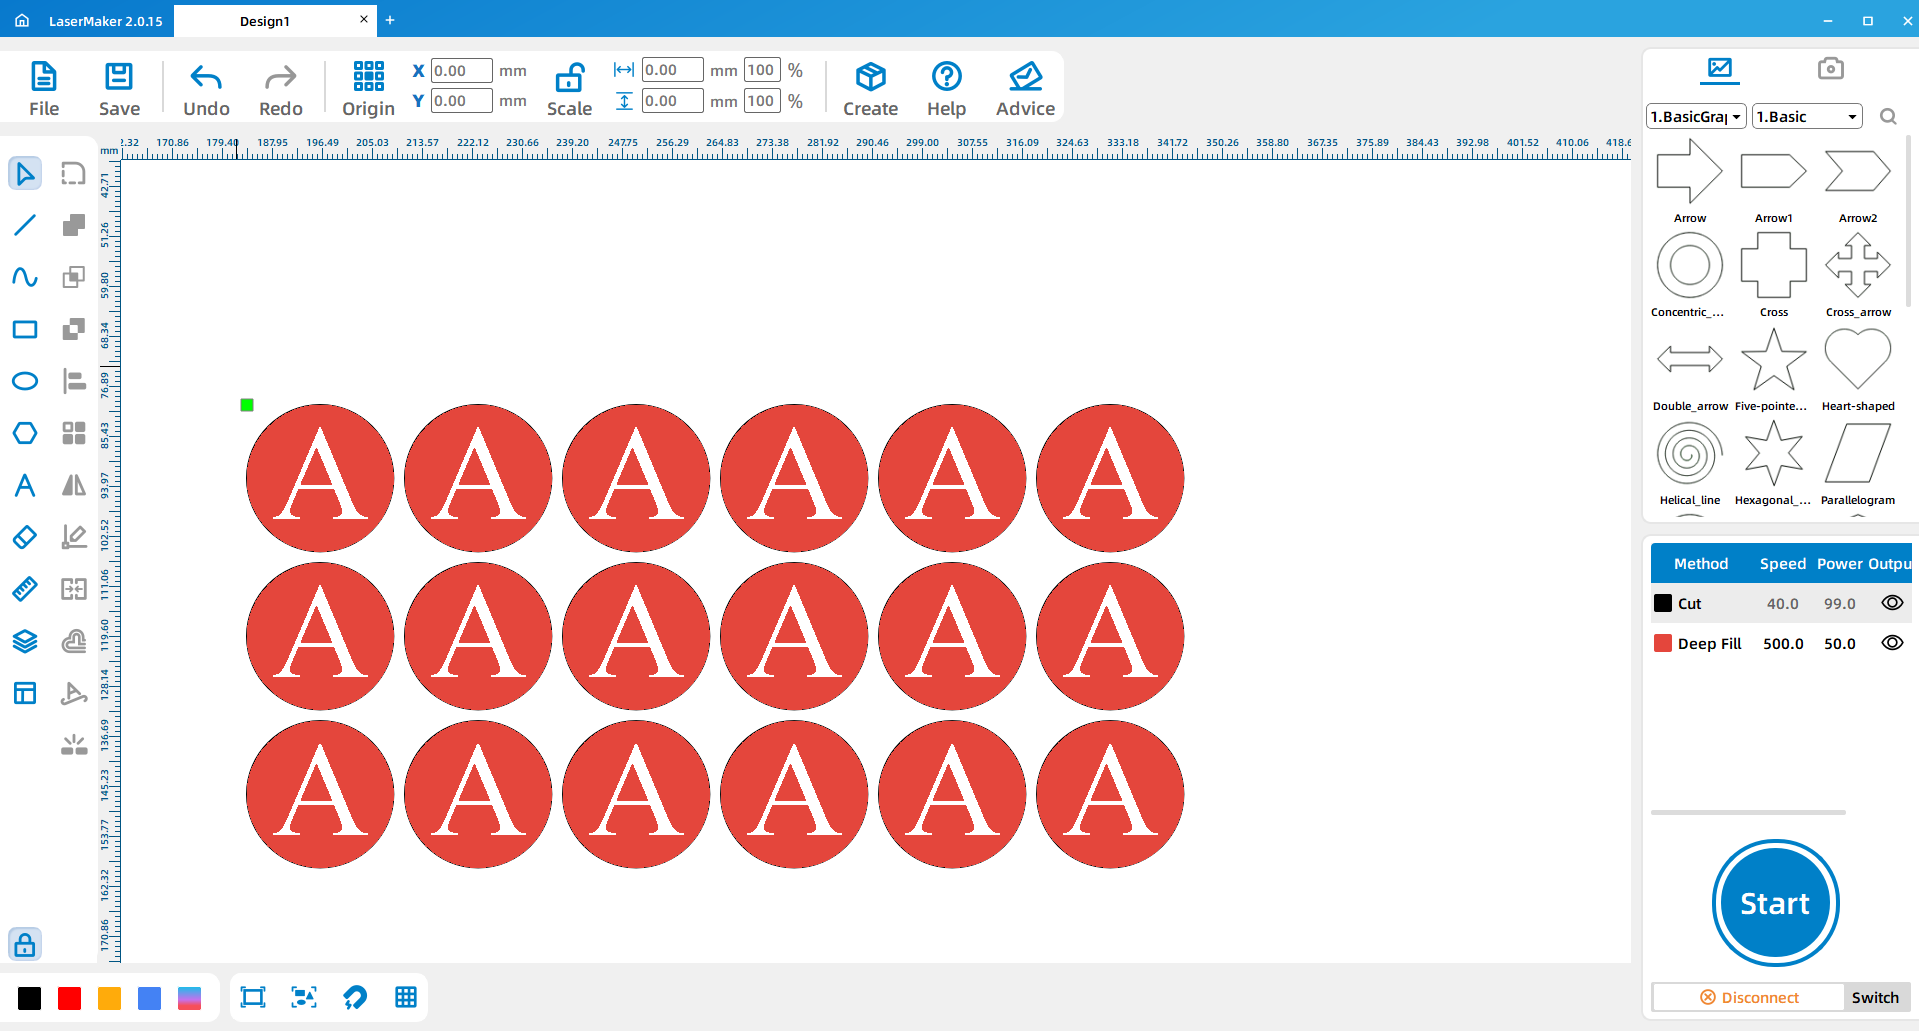Select the Deep Fill layer row
Viewport: 1919px width, 1031px height.
point(1780,643)
